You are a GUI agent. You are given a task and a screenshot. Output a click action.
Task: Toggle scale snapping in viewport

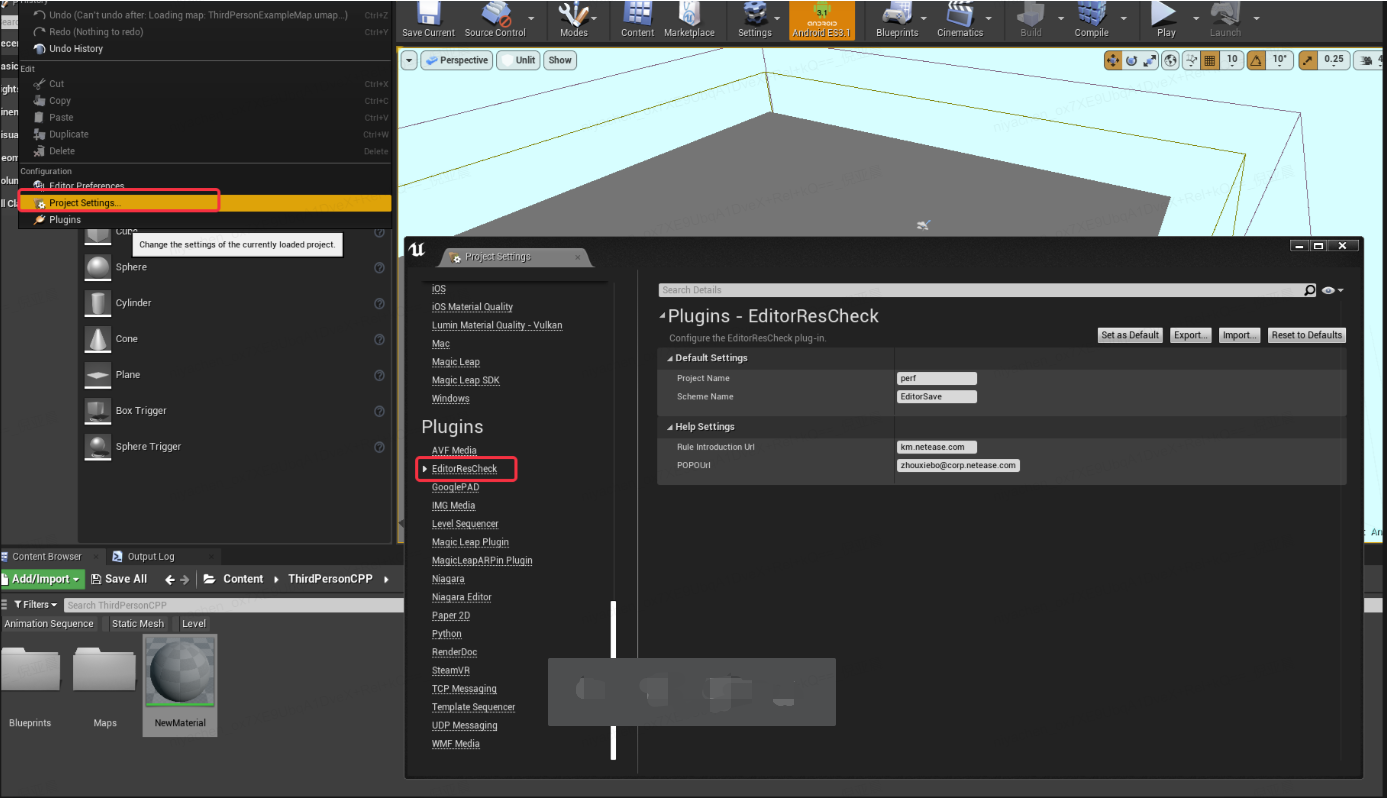click(1308, 60)
